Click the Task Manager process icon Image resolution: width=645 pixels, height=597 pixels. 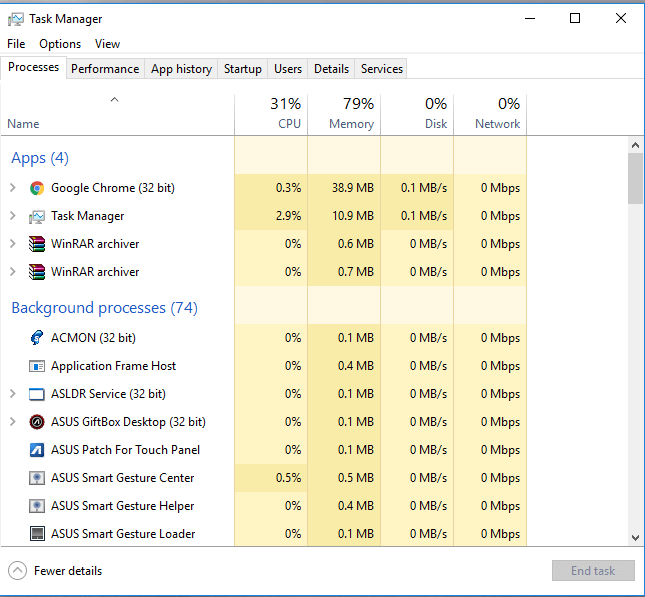pyautogui.click(x=37, y=216)
